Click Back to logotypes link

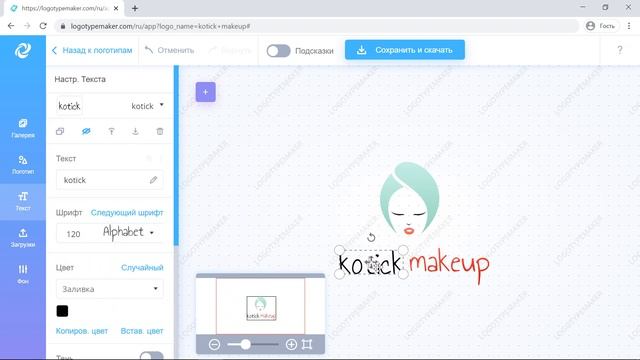pyautogui.click(x=92, y=50)
